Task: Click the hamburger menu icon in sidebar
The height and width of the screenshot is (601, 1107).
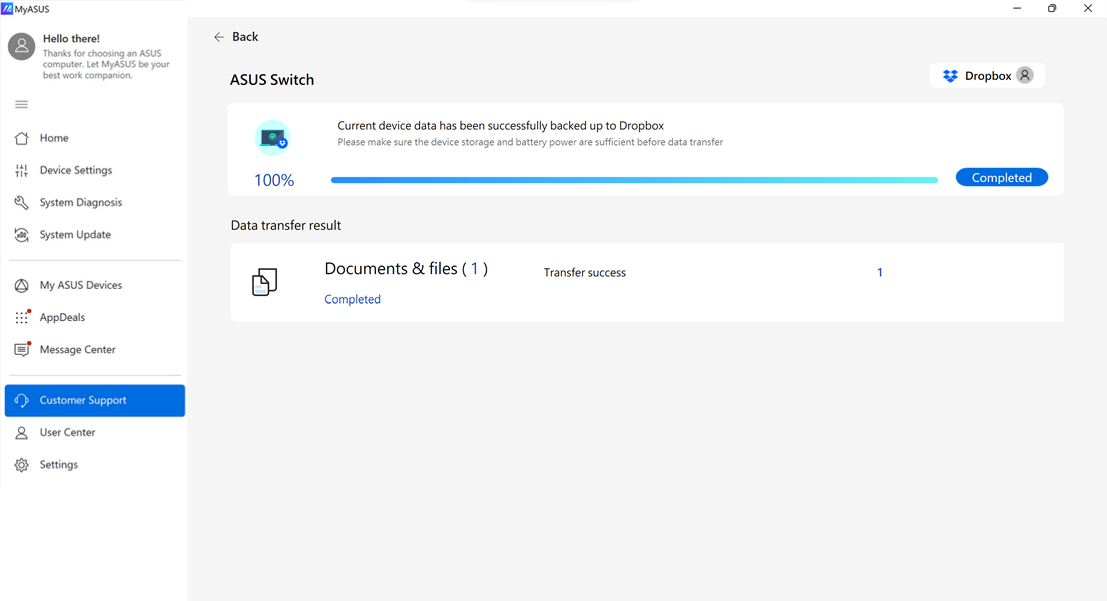Action: tap(21, 104)
